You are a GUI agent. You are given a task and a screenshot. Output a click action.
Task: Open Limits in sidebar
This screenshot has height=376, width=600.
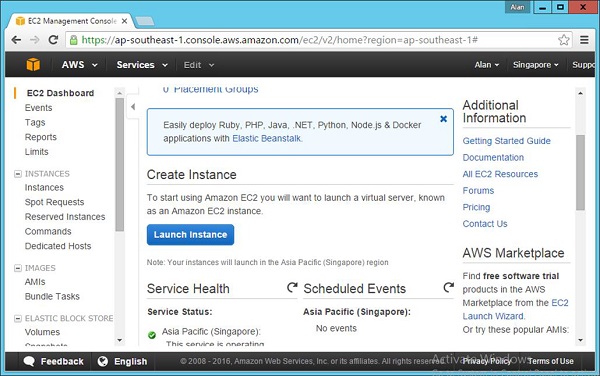[x=36, y=152]
